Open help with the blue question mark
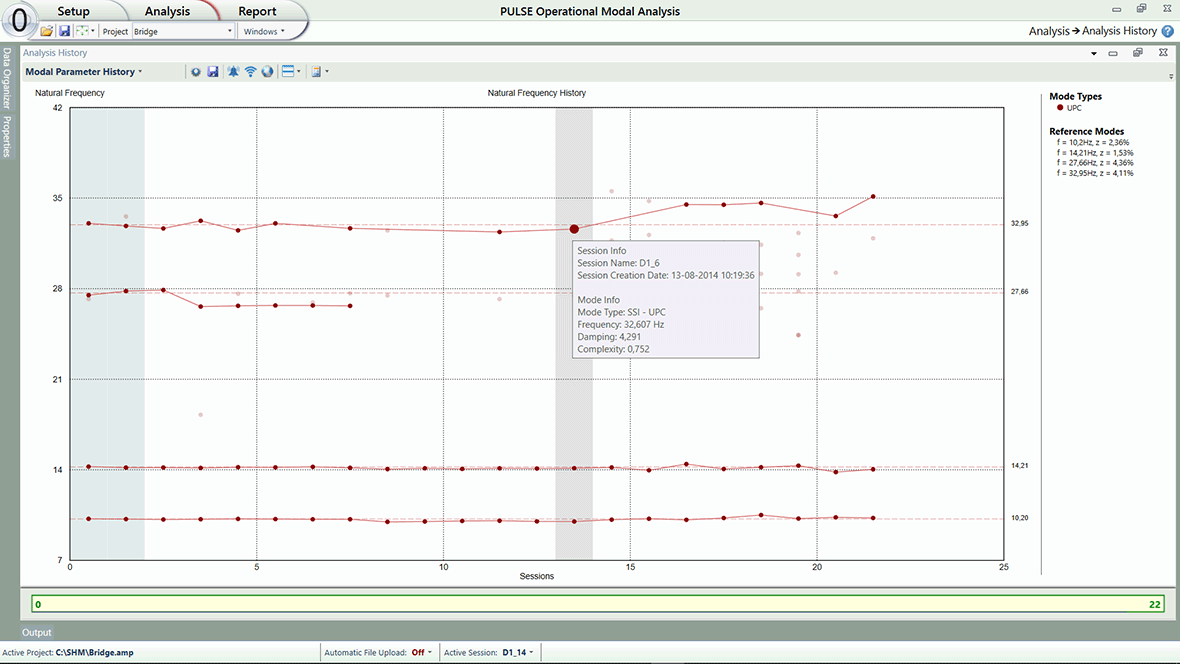 pyautogui.click(x=1167, y=32)
